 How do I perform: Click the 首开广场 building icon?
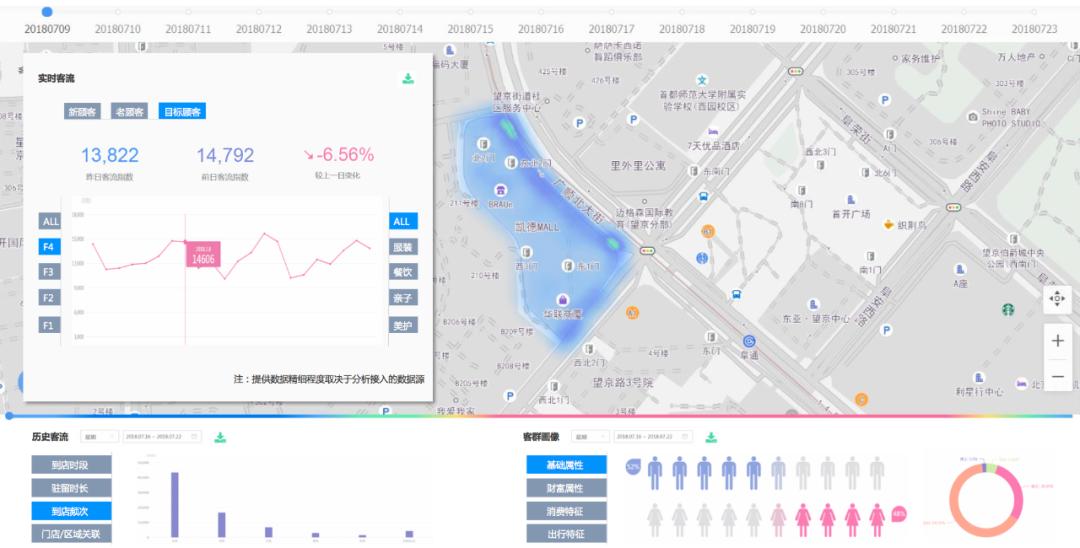click(851, 200)
